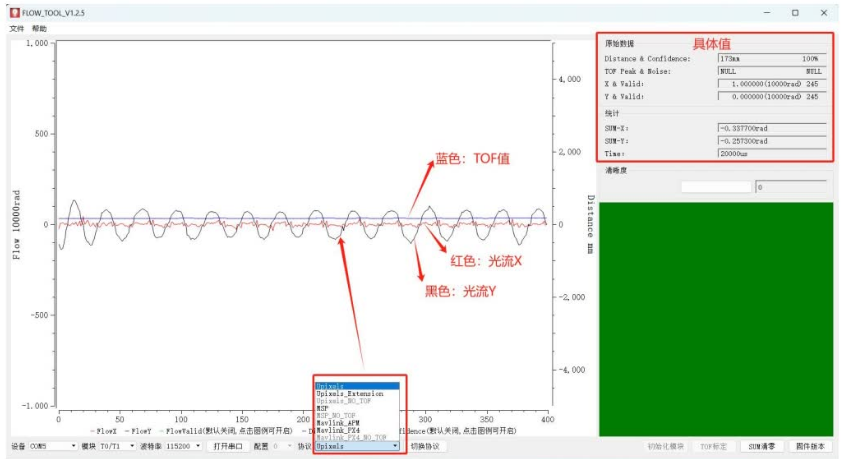Viewport: 851px width, 459px height.
Task: Click the 原始数据 group label
Action: tap(619, 43)
